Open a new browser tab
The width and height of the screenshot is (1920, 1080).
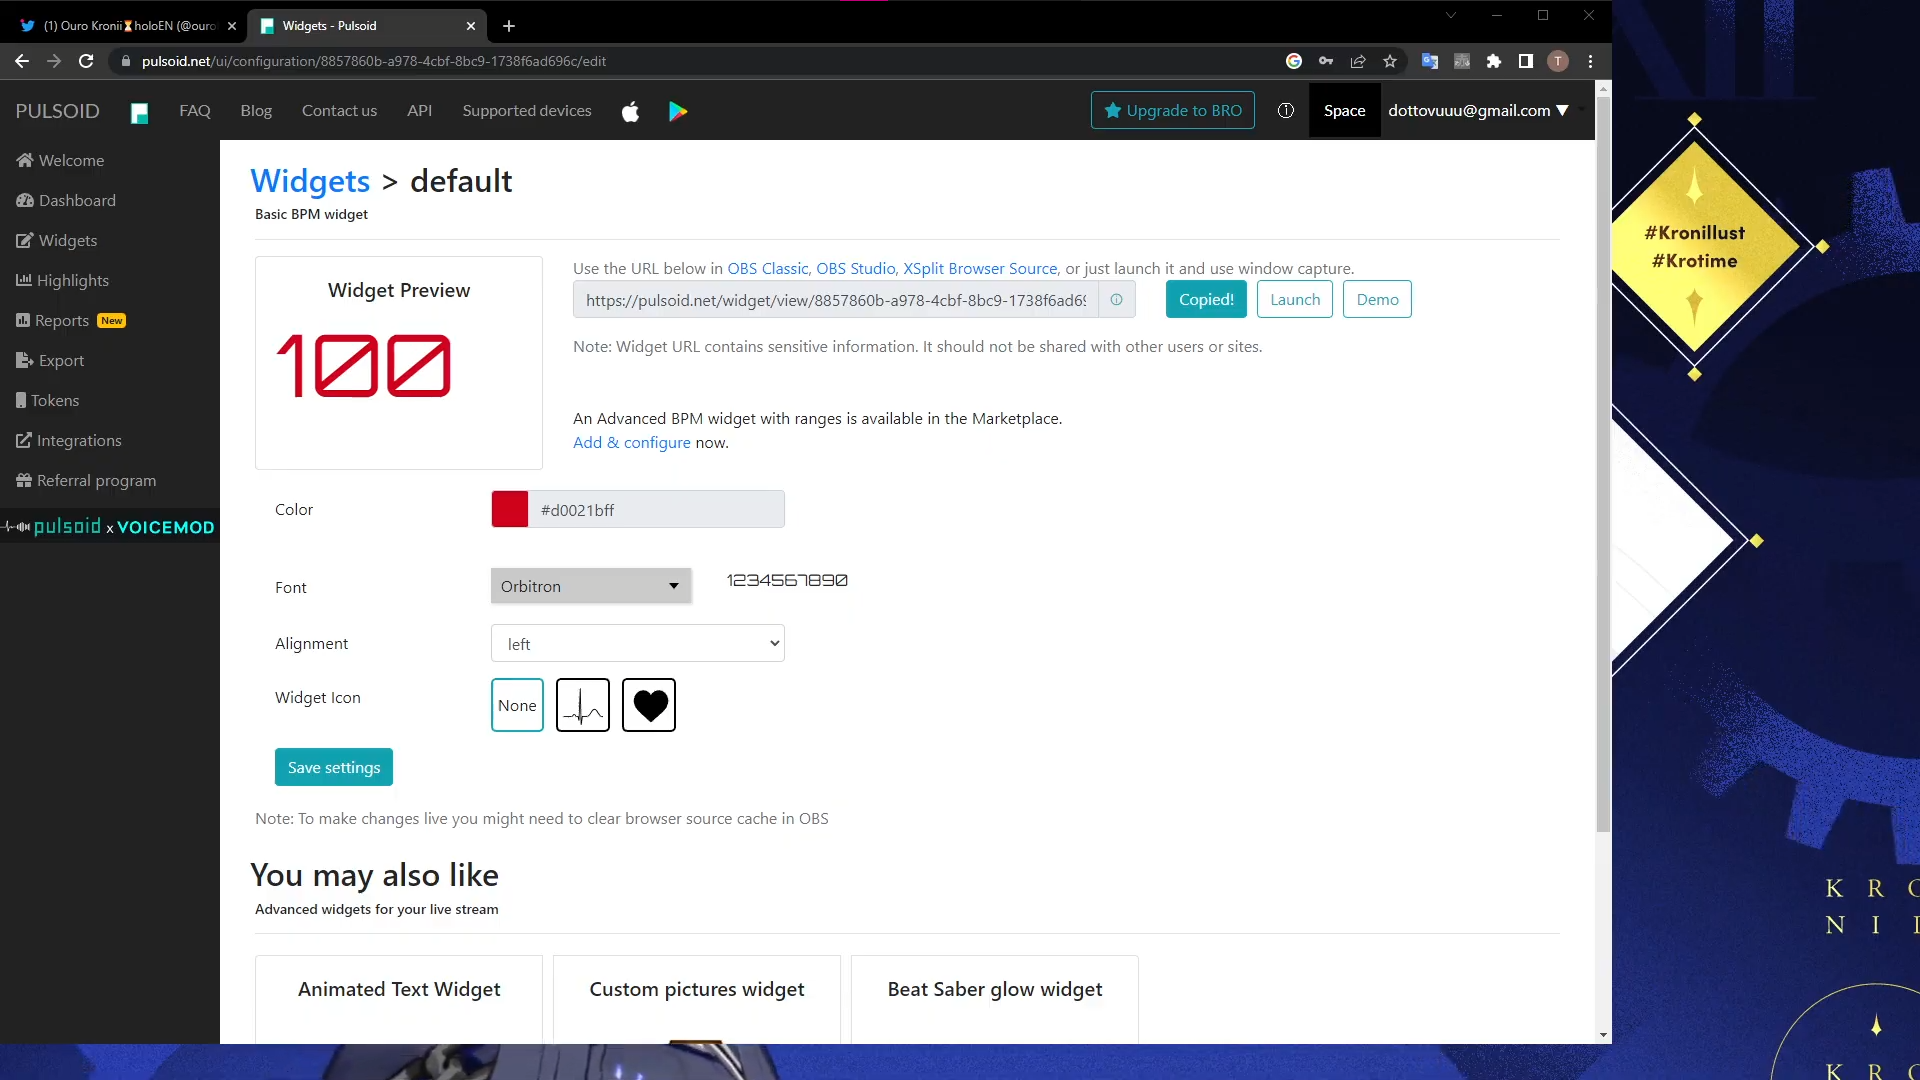(x=509, y=26)
